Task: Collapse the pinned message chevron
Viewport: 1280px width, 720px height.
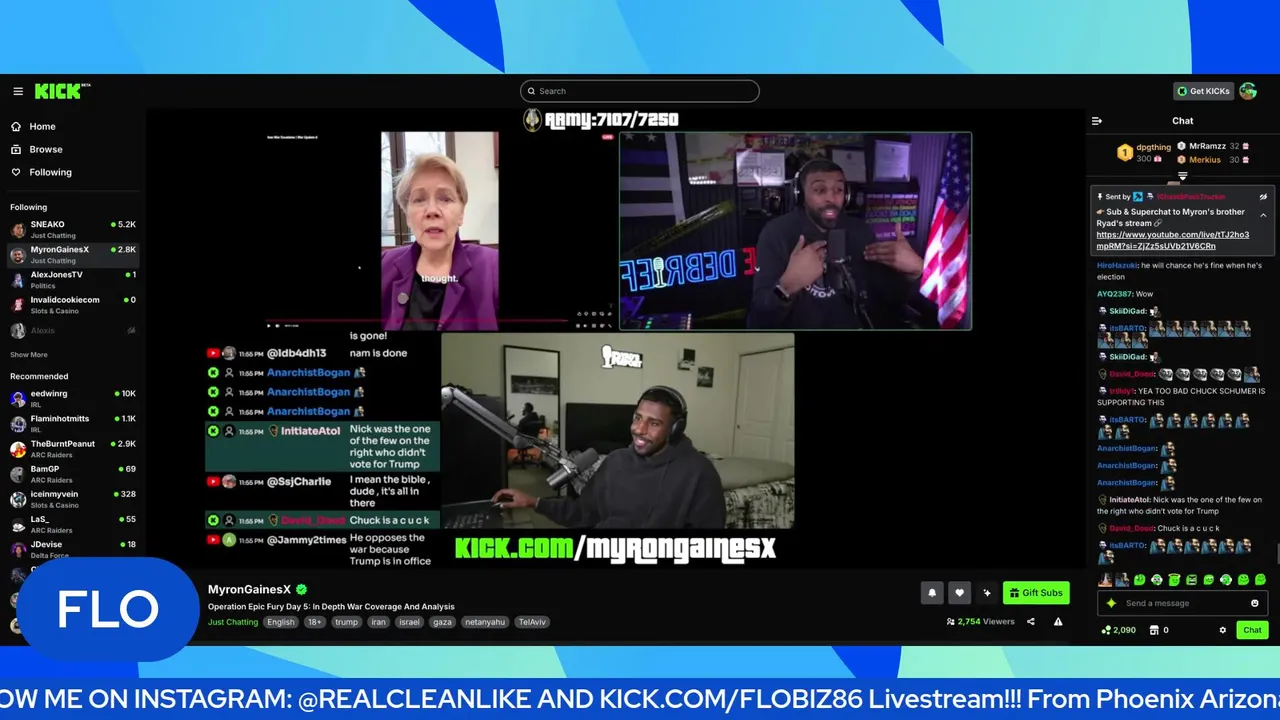Action: pos(1263,215)
